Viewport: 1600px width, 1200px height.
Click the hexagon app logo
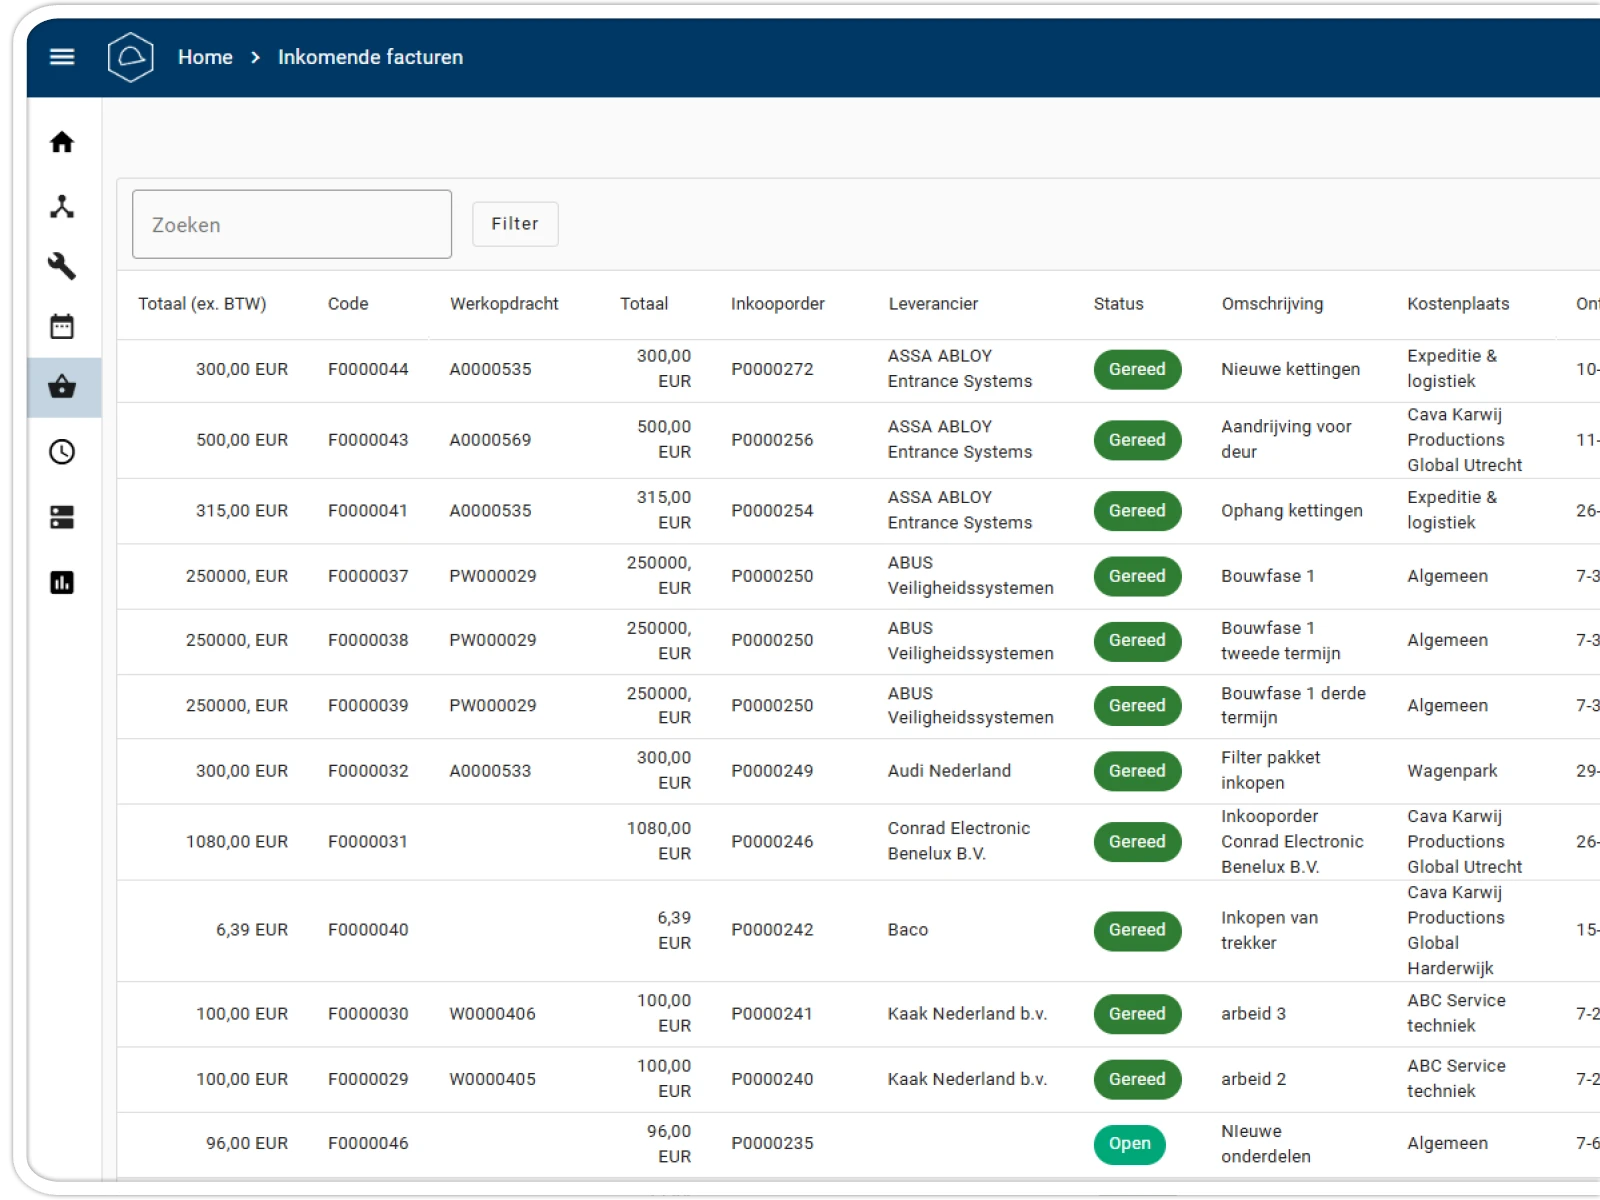click(131, 57)
